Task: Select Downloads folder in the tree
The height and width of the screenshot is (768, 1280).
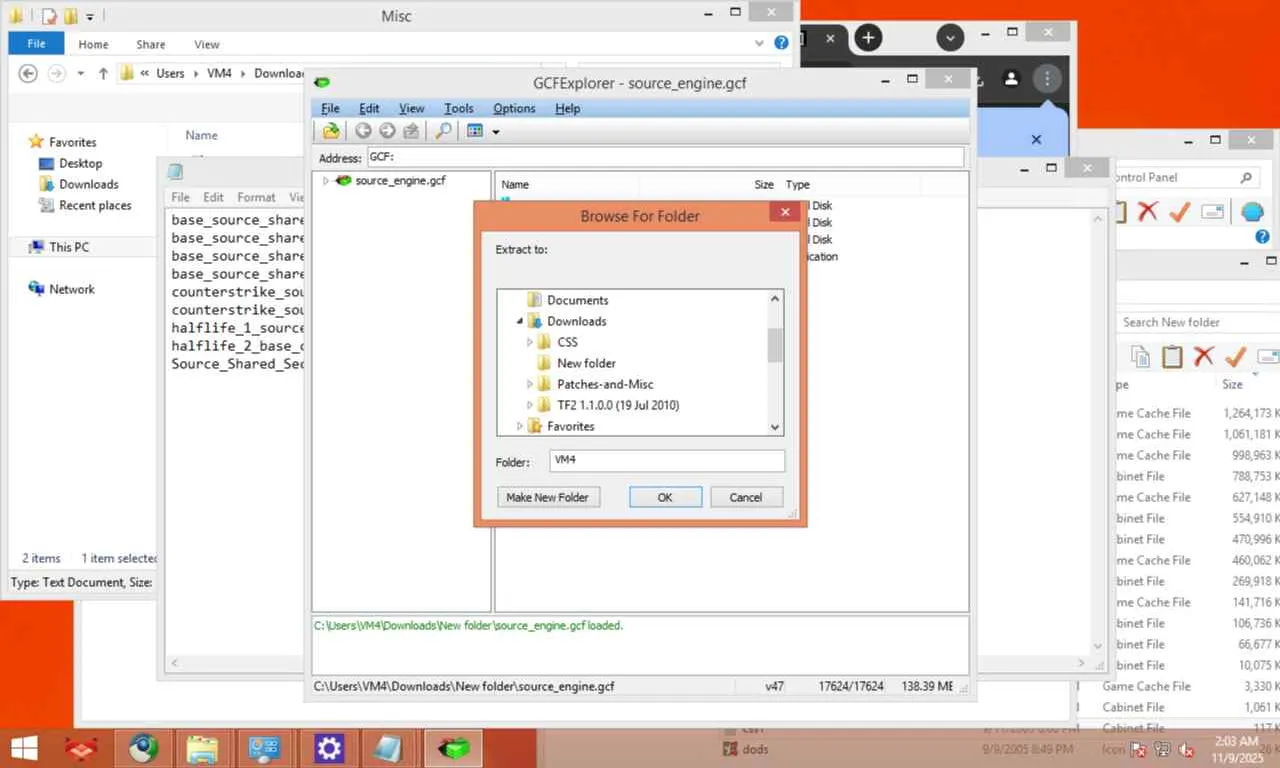Action: 576,321
